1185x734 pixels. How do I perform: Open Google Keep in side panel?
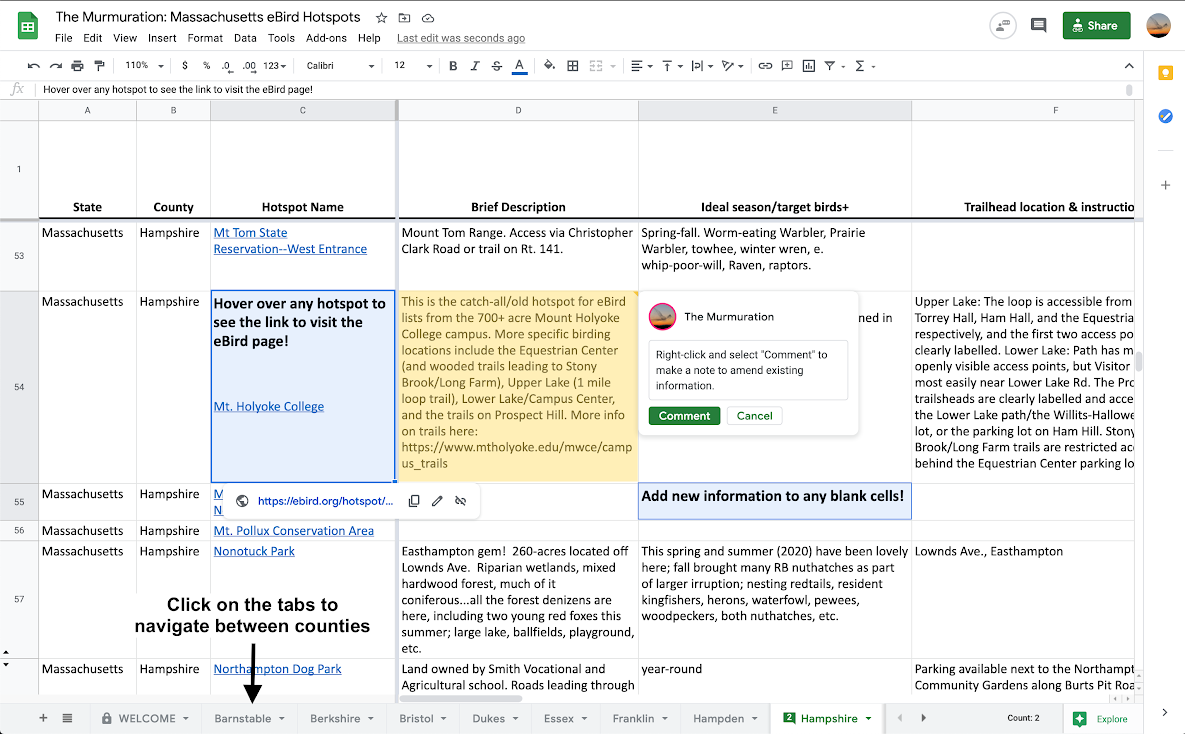[1165, 73]
